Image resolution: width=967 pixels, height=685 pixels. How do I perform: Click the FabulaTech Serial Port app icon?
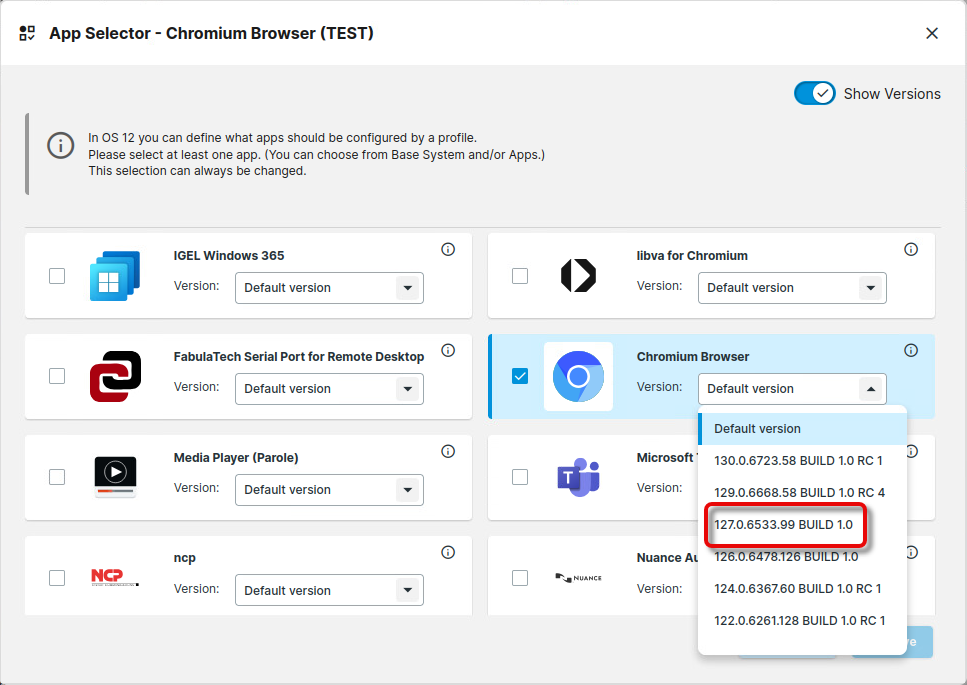[x=115, y=377]
